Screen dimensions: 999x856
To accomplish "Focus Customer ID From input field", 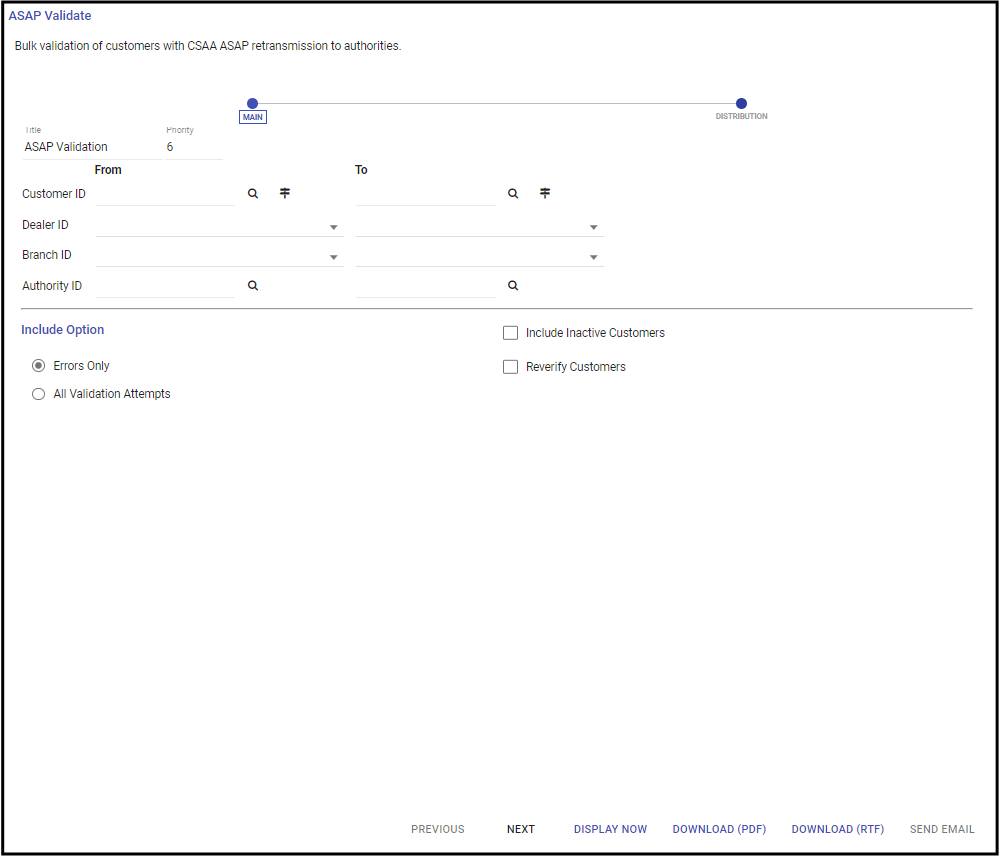I will (166, 194).
